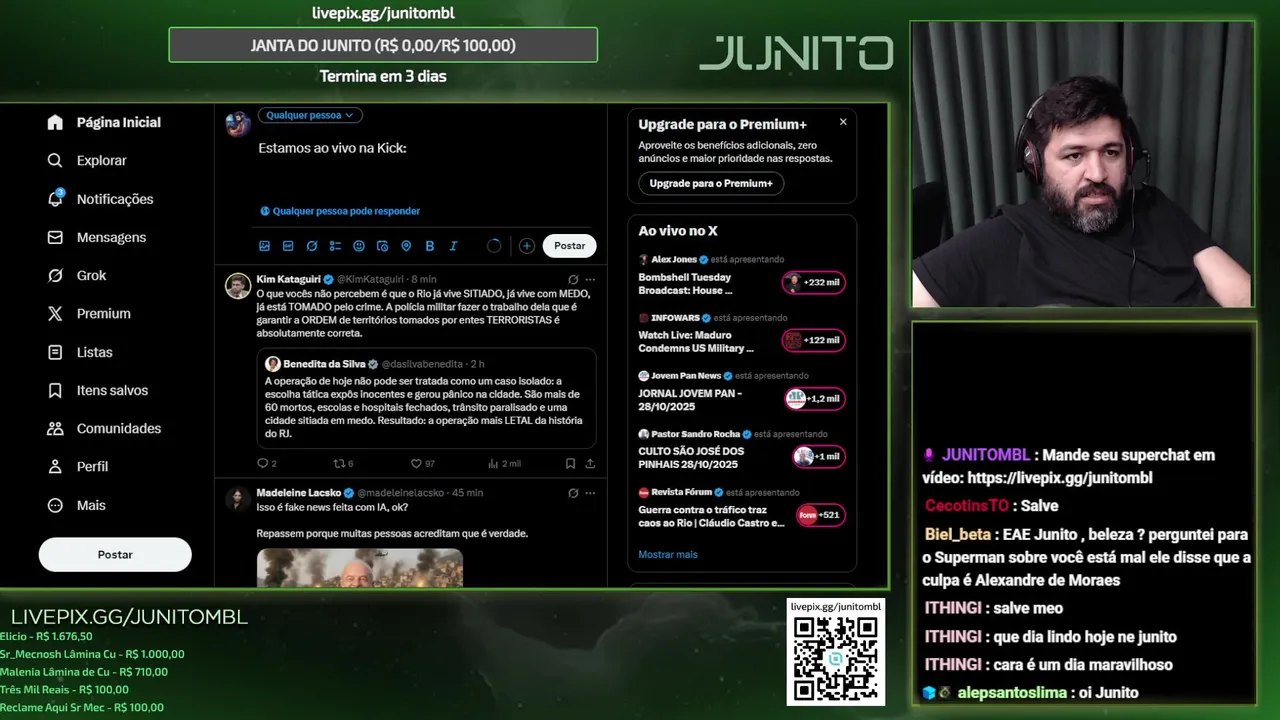
Task: Bookmark Kim Kataguiri's post
Action: (x=570, y=464)
